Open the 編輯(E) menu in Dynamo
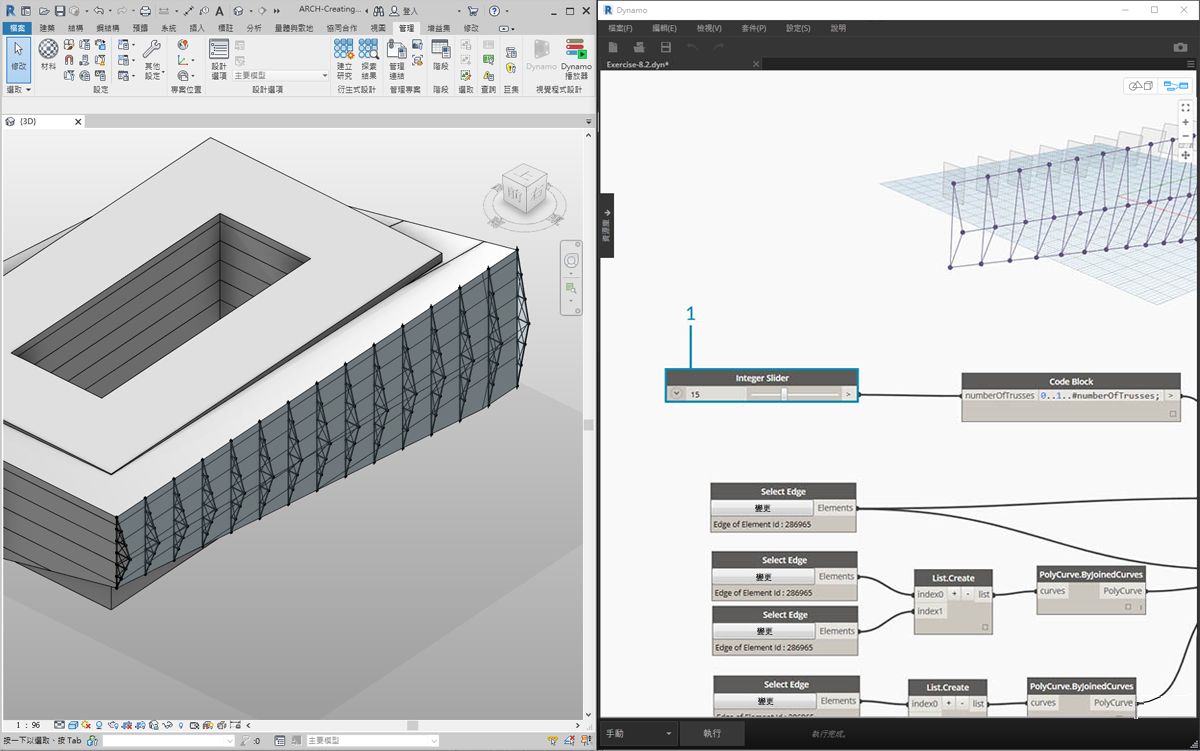Screen dimensions: 1200x751 664,28
